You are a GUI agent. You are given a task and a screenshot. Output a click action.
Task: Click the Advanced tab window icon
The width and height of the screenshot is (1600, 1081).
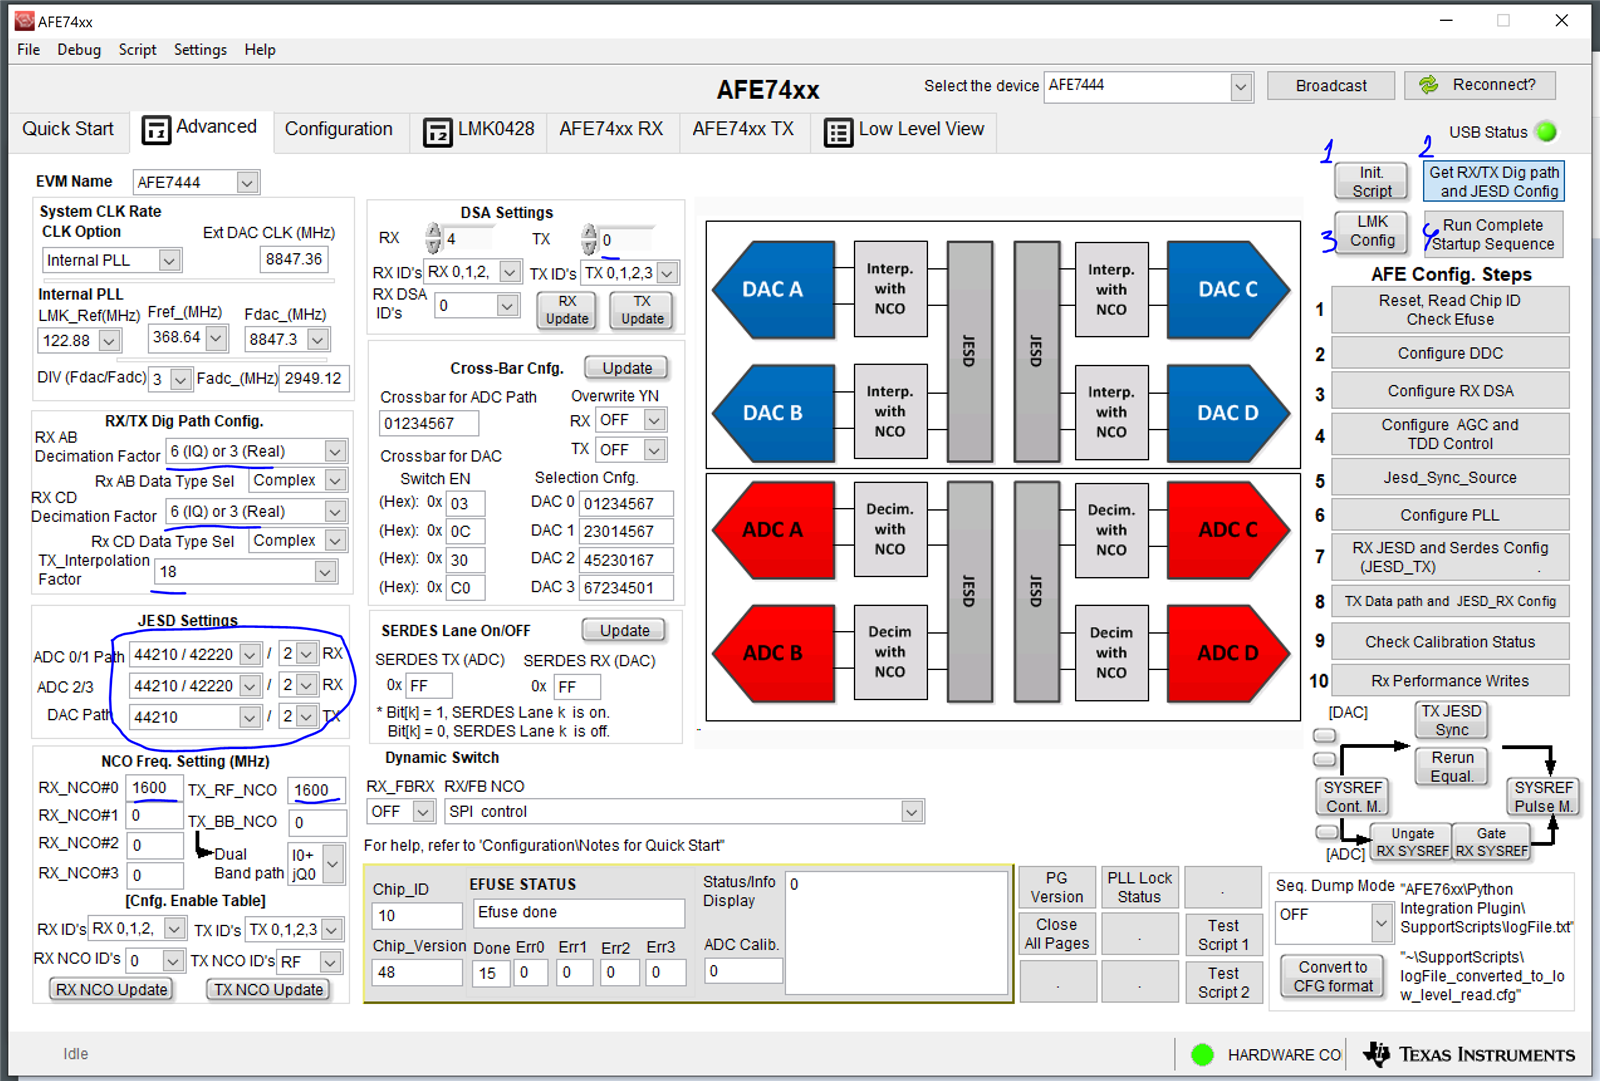coord(156,129)
